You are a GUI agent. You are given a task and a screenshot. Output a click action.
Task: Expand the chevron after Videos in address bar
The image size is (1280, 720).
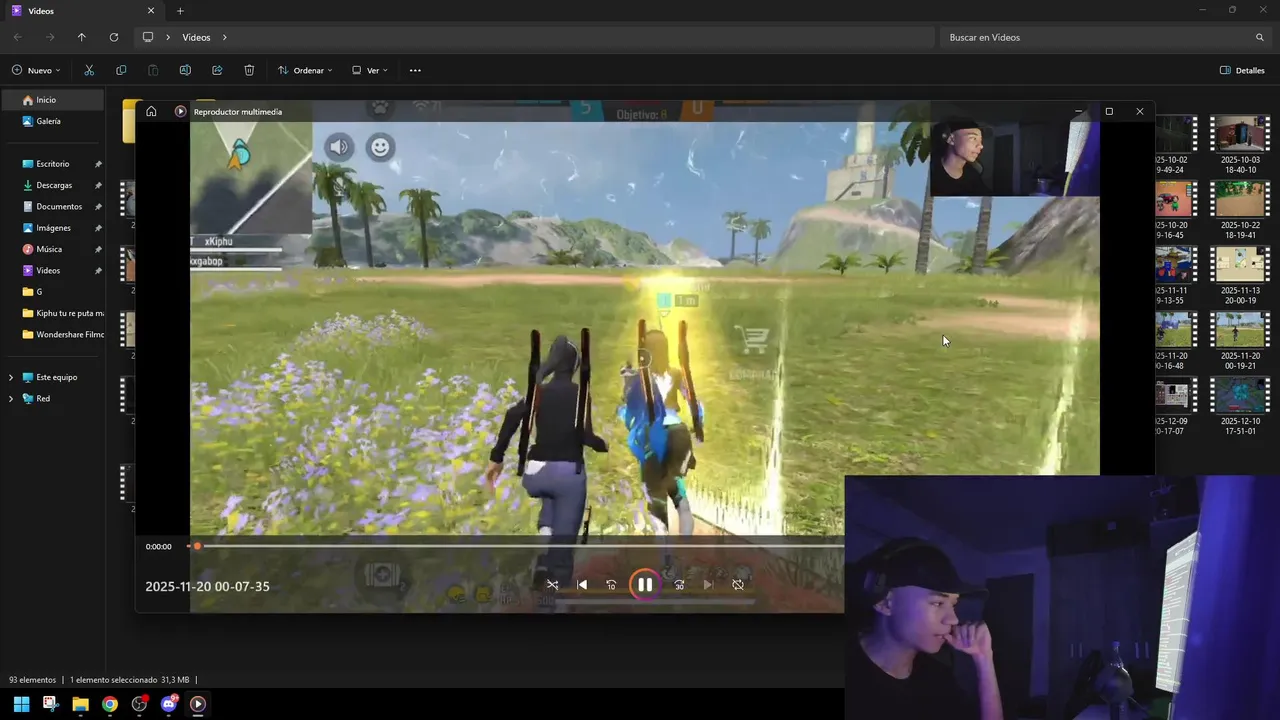[x=225, y=37]
